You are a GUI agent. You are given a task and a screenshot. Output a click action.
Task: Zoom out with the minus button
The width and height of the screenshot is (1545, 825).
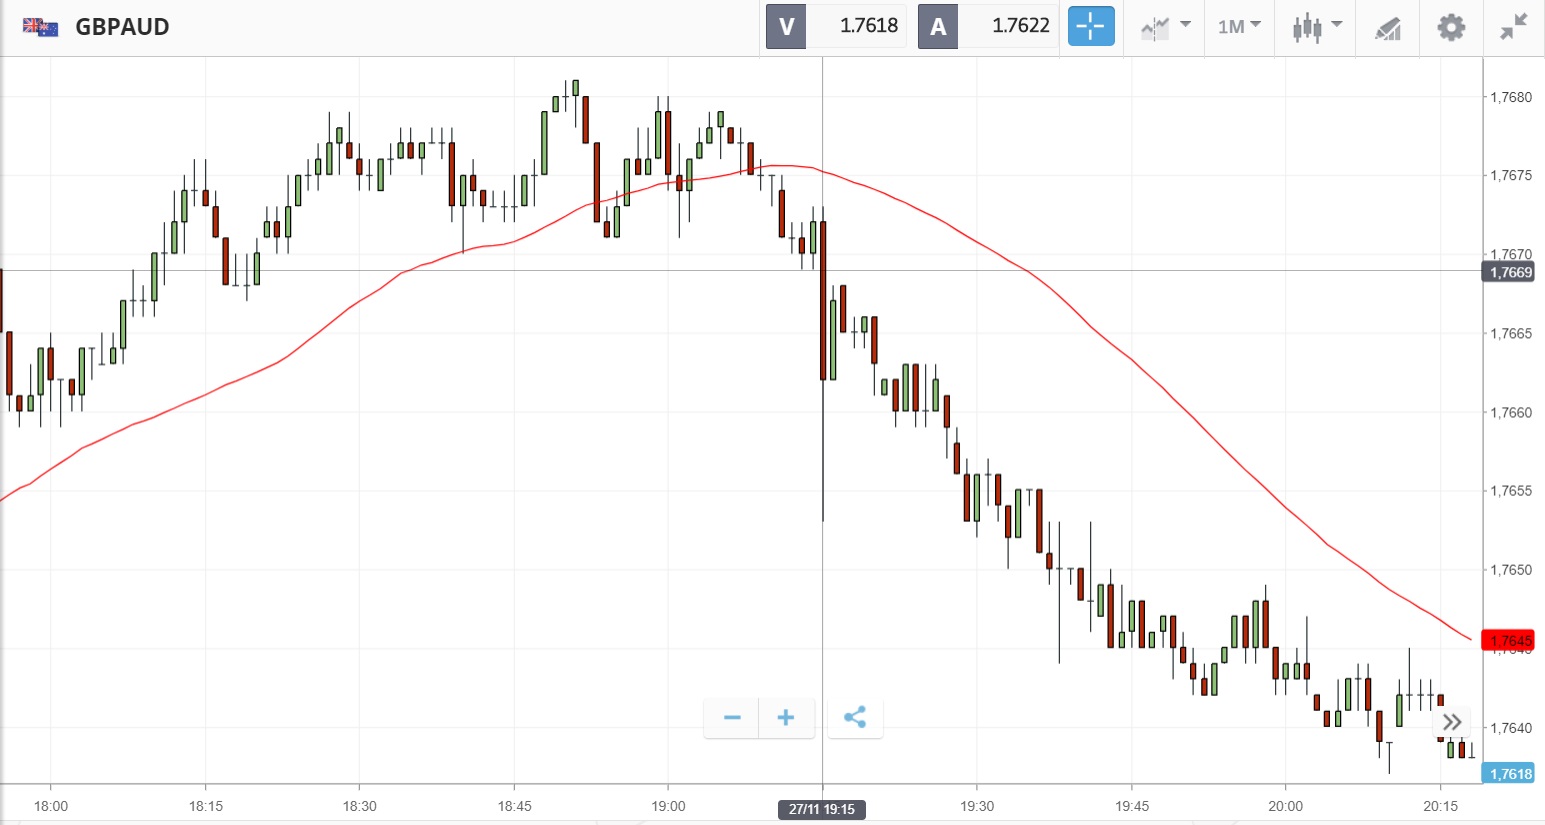click(x=732, y=717)
